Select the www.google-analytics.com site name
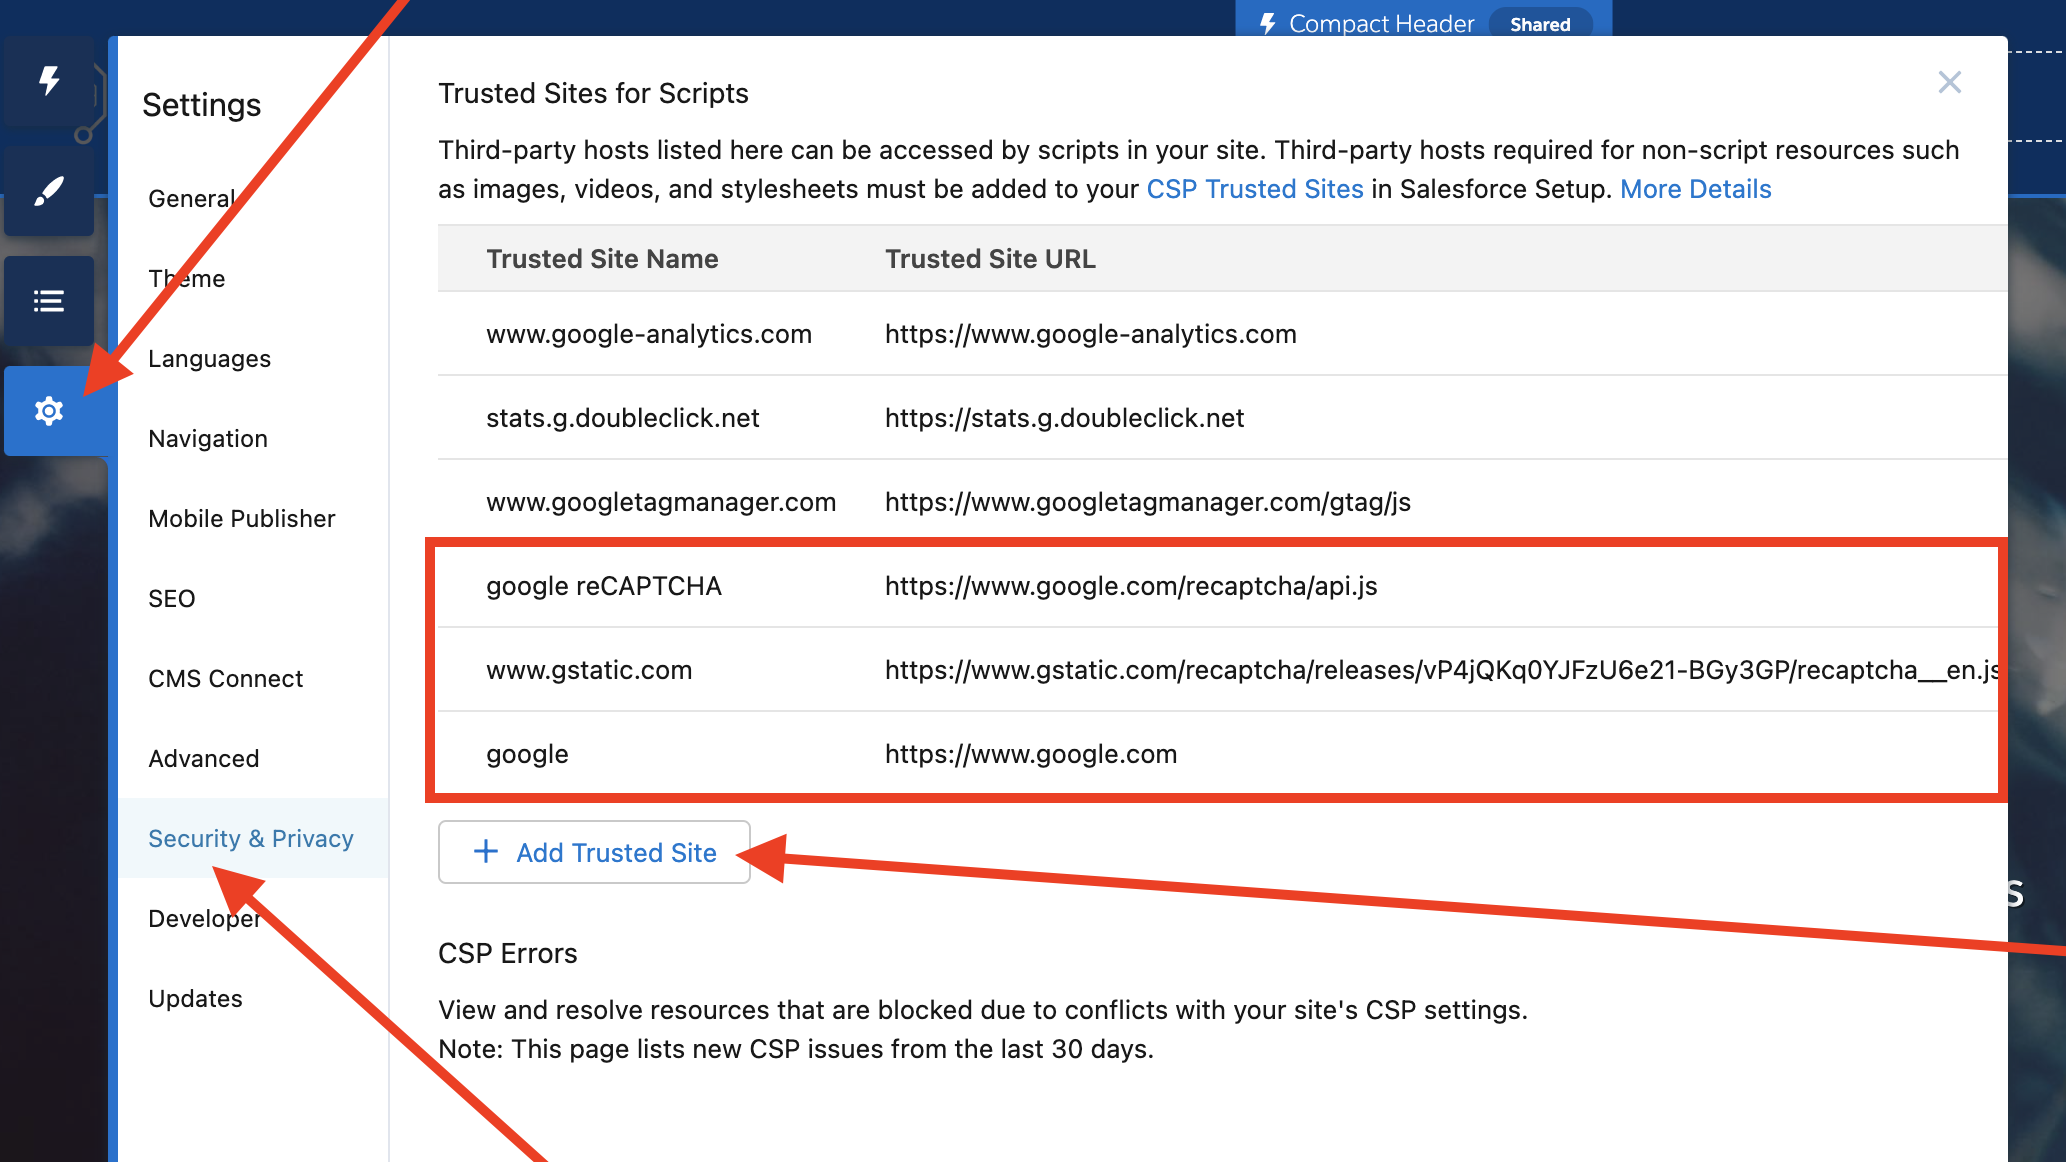The height and width of the screenshot is (1162, 2066). [649, 334]
